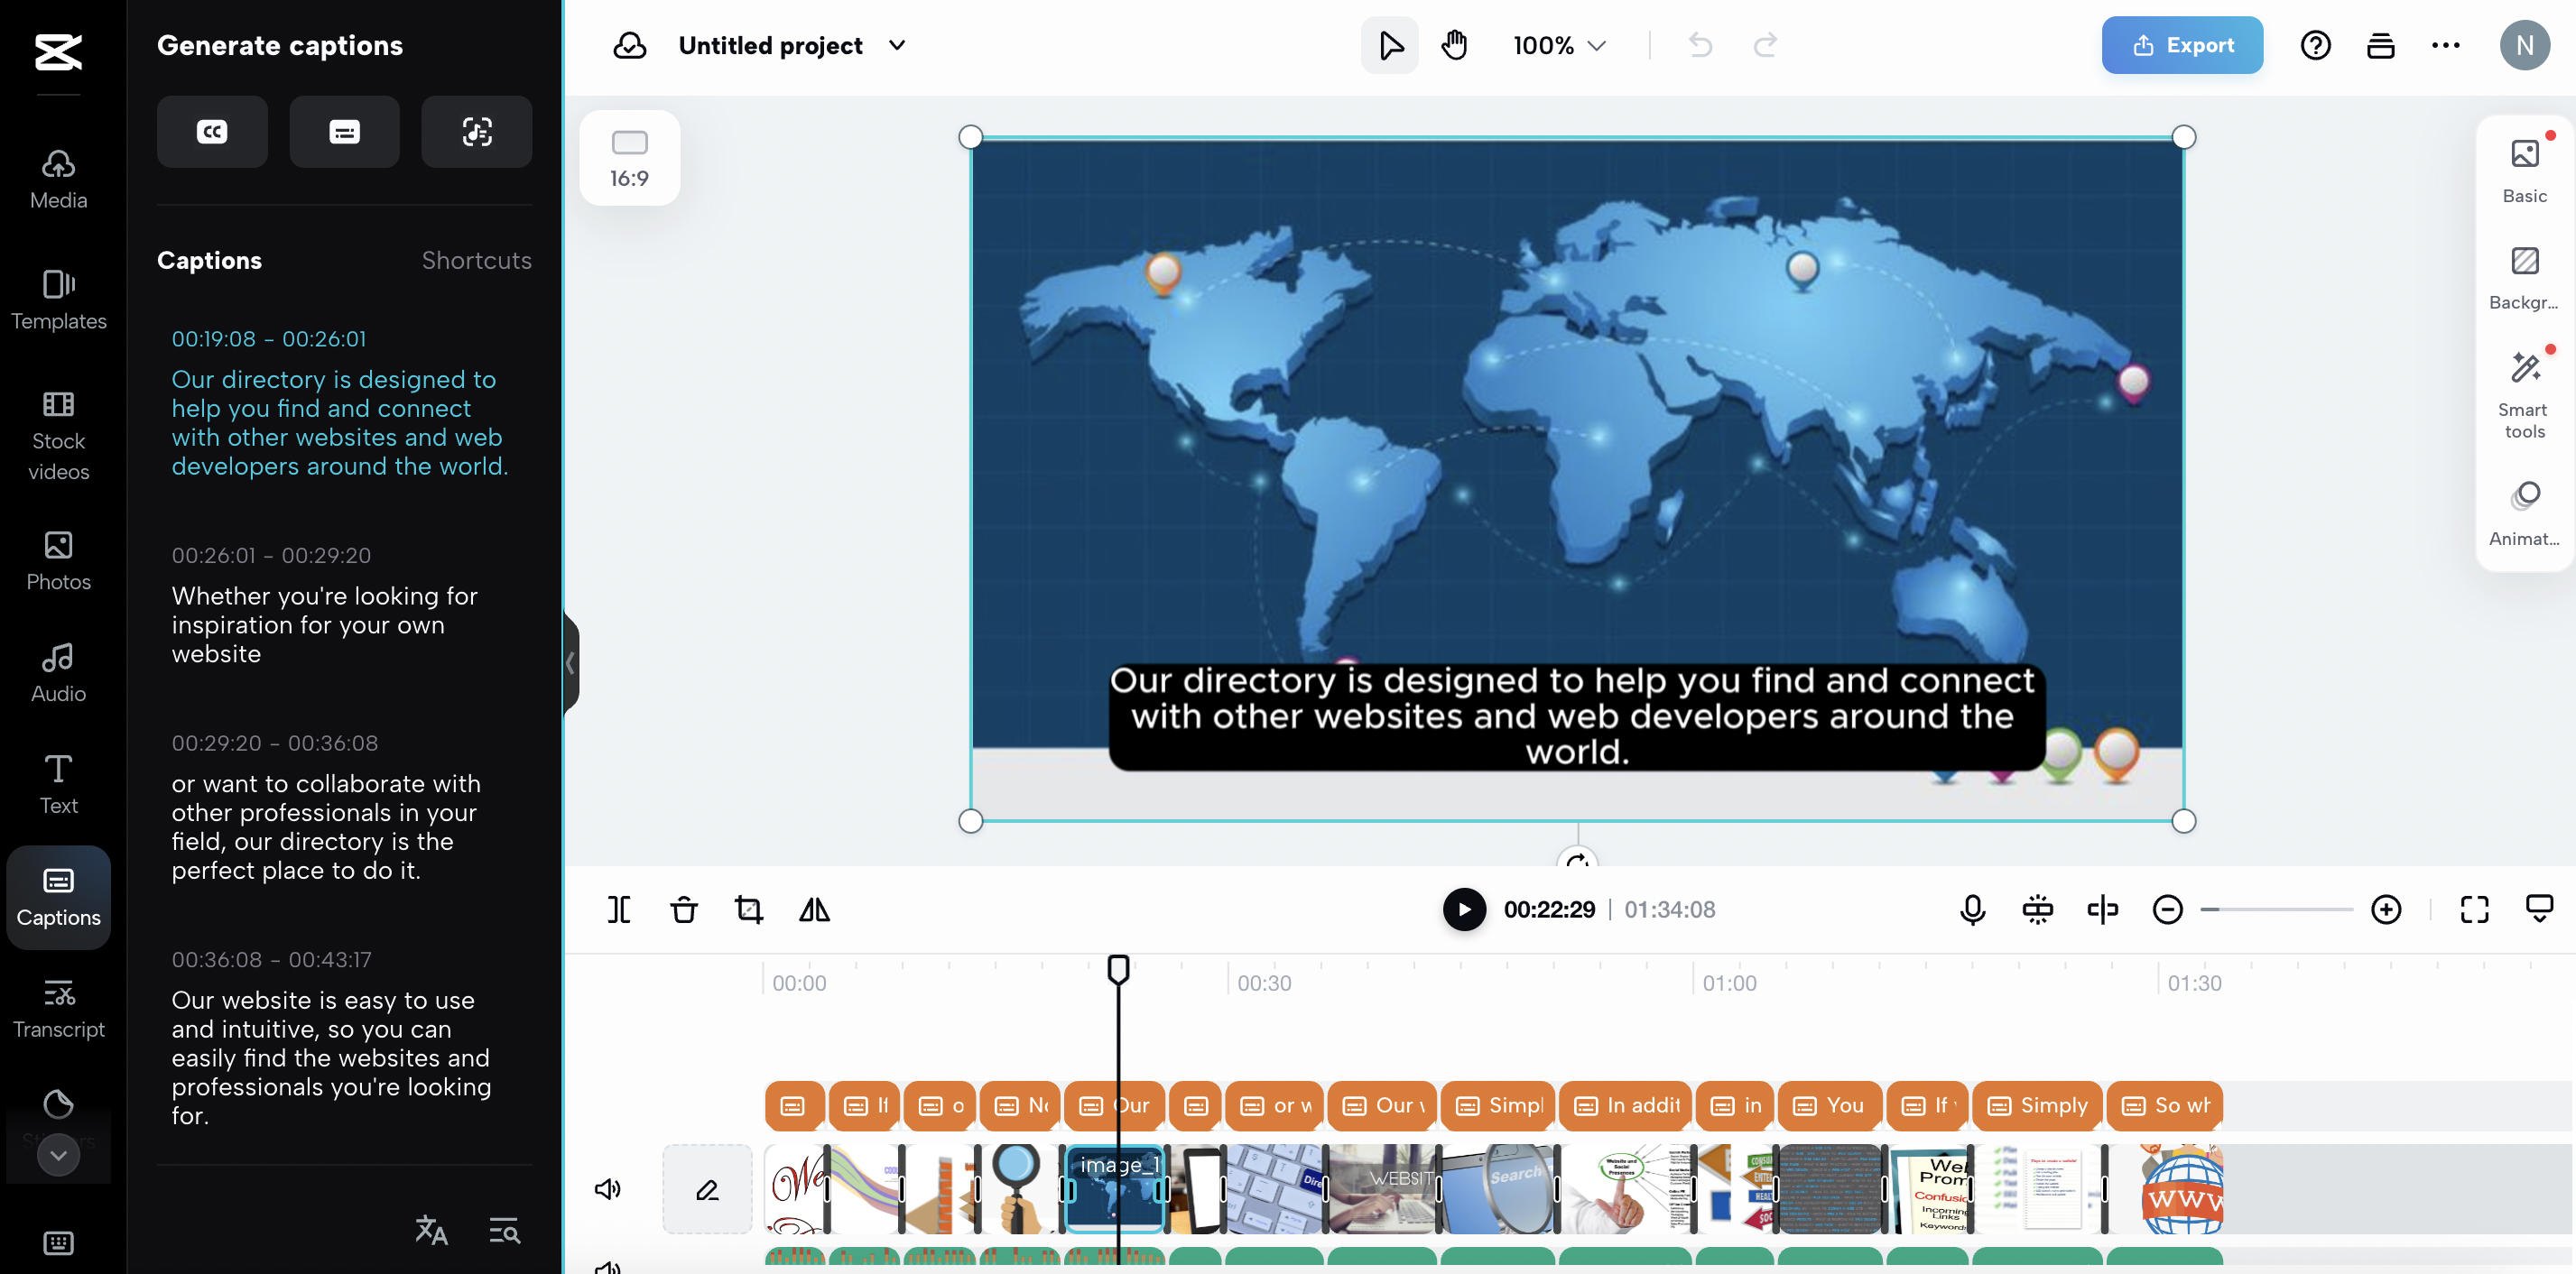The image size is (2576, 1274).
Task: Expand the 100% zoom level dropdown
Action: click(x=1558, y=45)
